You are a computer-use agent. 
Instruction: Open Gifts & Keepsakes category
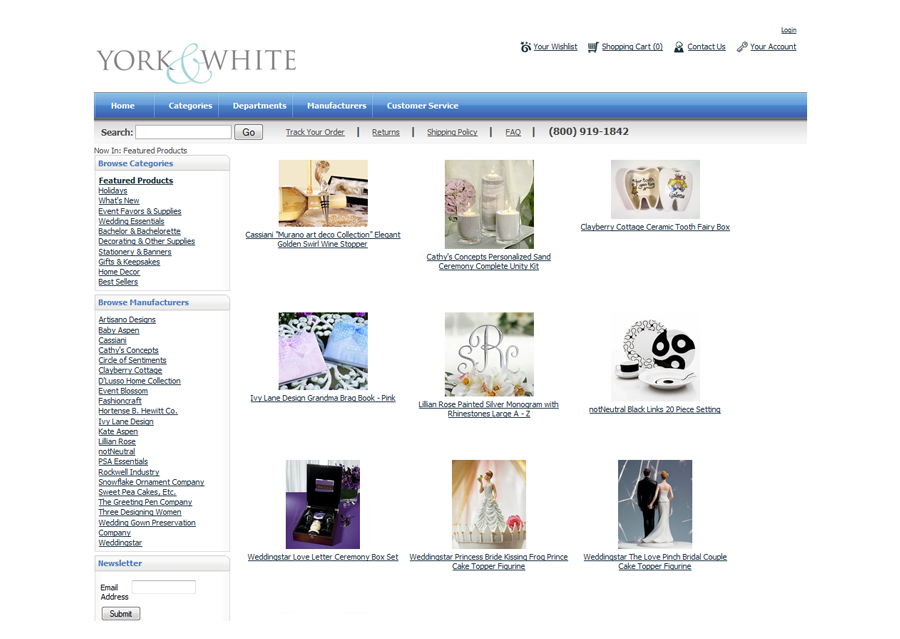129,262
